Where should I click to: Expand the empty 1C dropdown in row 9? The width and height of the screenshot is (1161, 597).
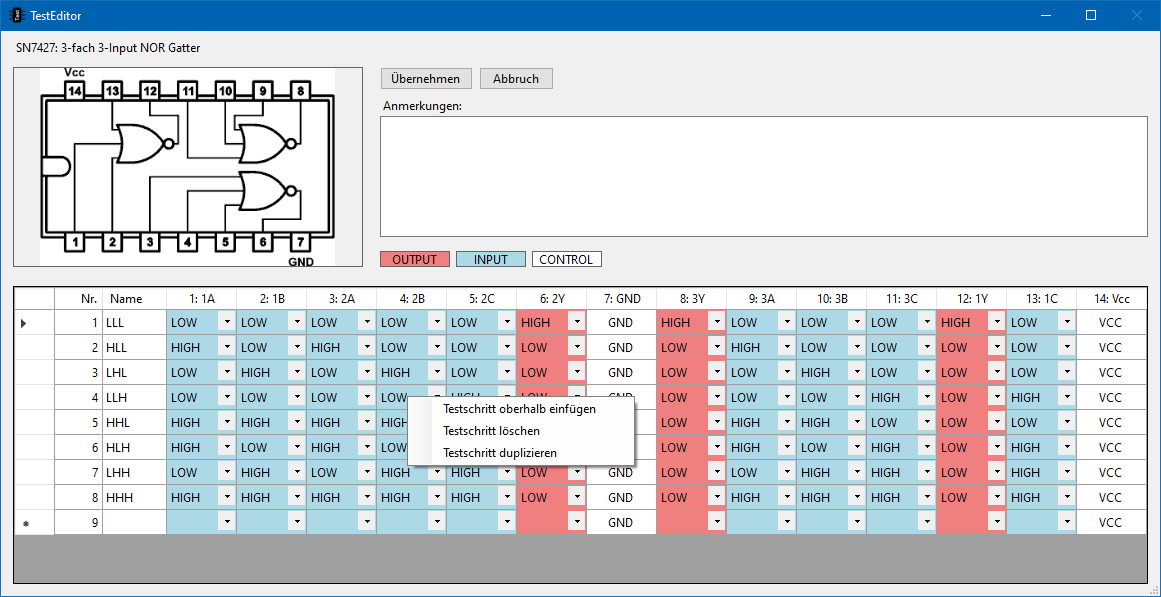[x=1066, y=522]
